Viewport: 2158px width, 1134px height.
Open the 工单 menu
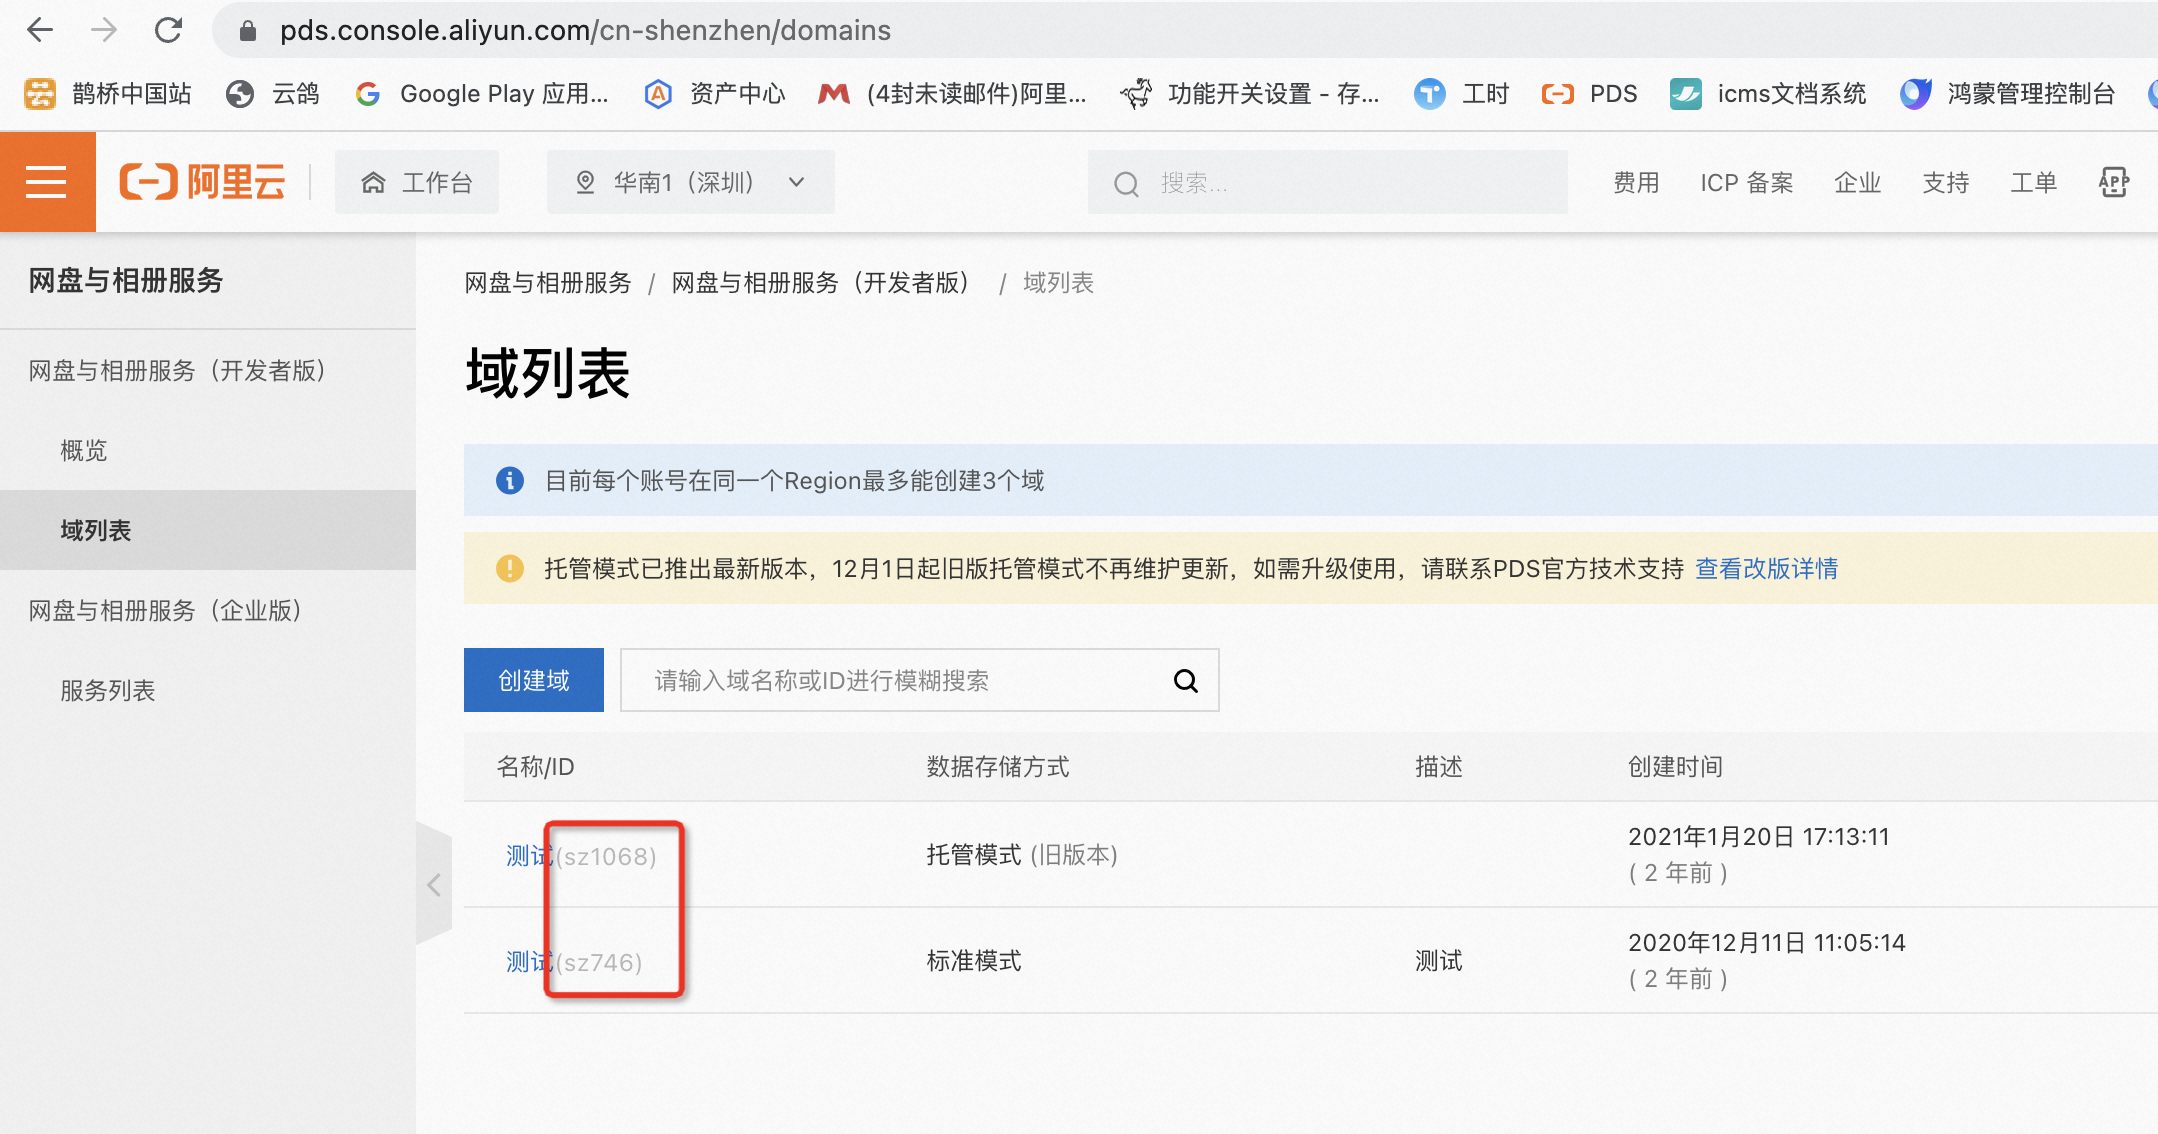2033,183
